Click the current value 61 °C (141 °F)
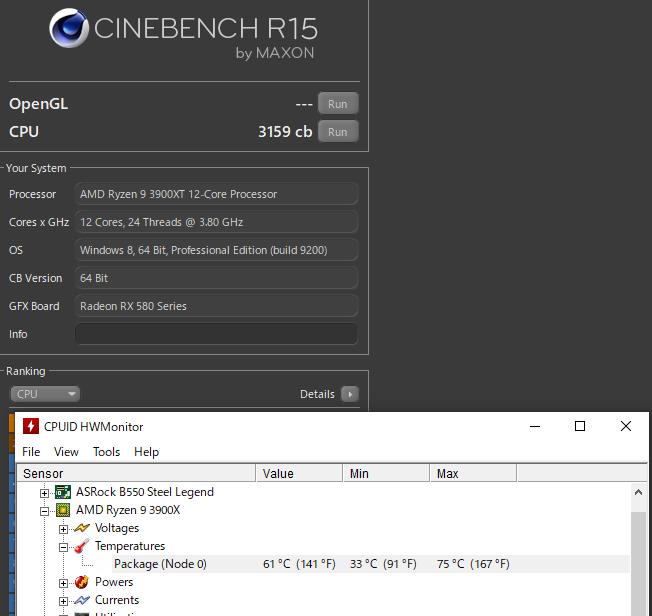 299,564
